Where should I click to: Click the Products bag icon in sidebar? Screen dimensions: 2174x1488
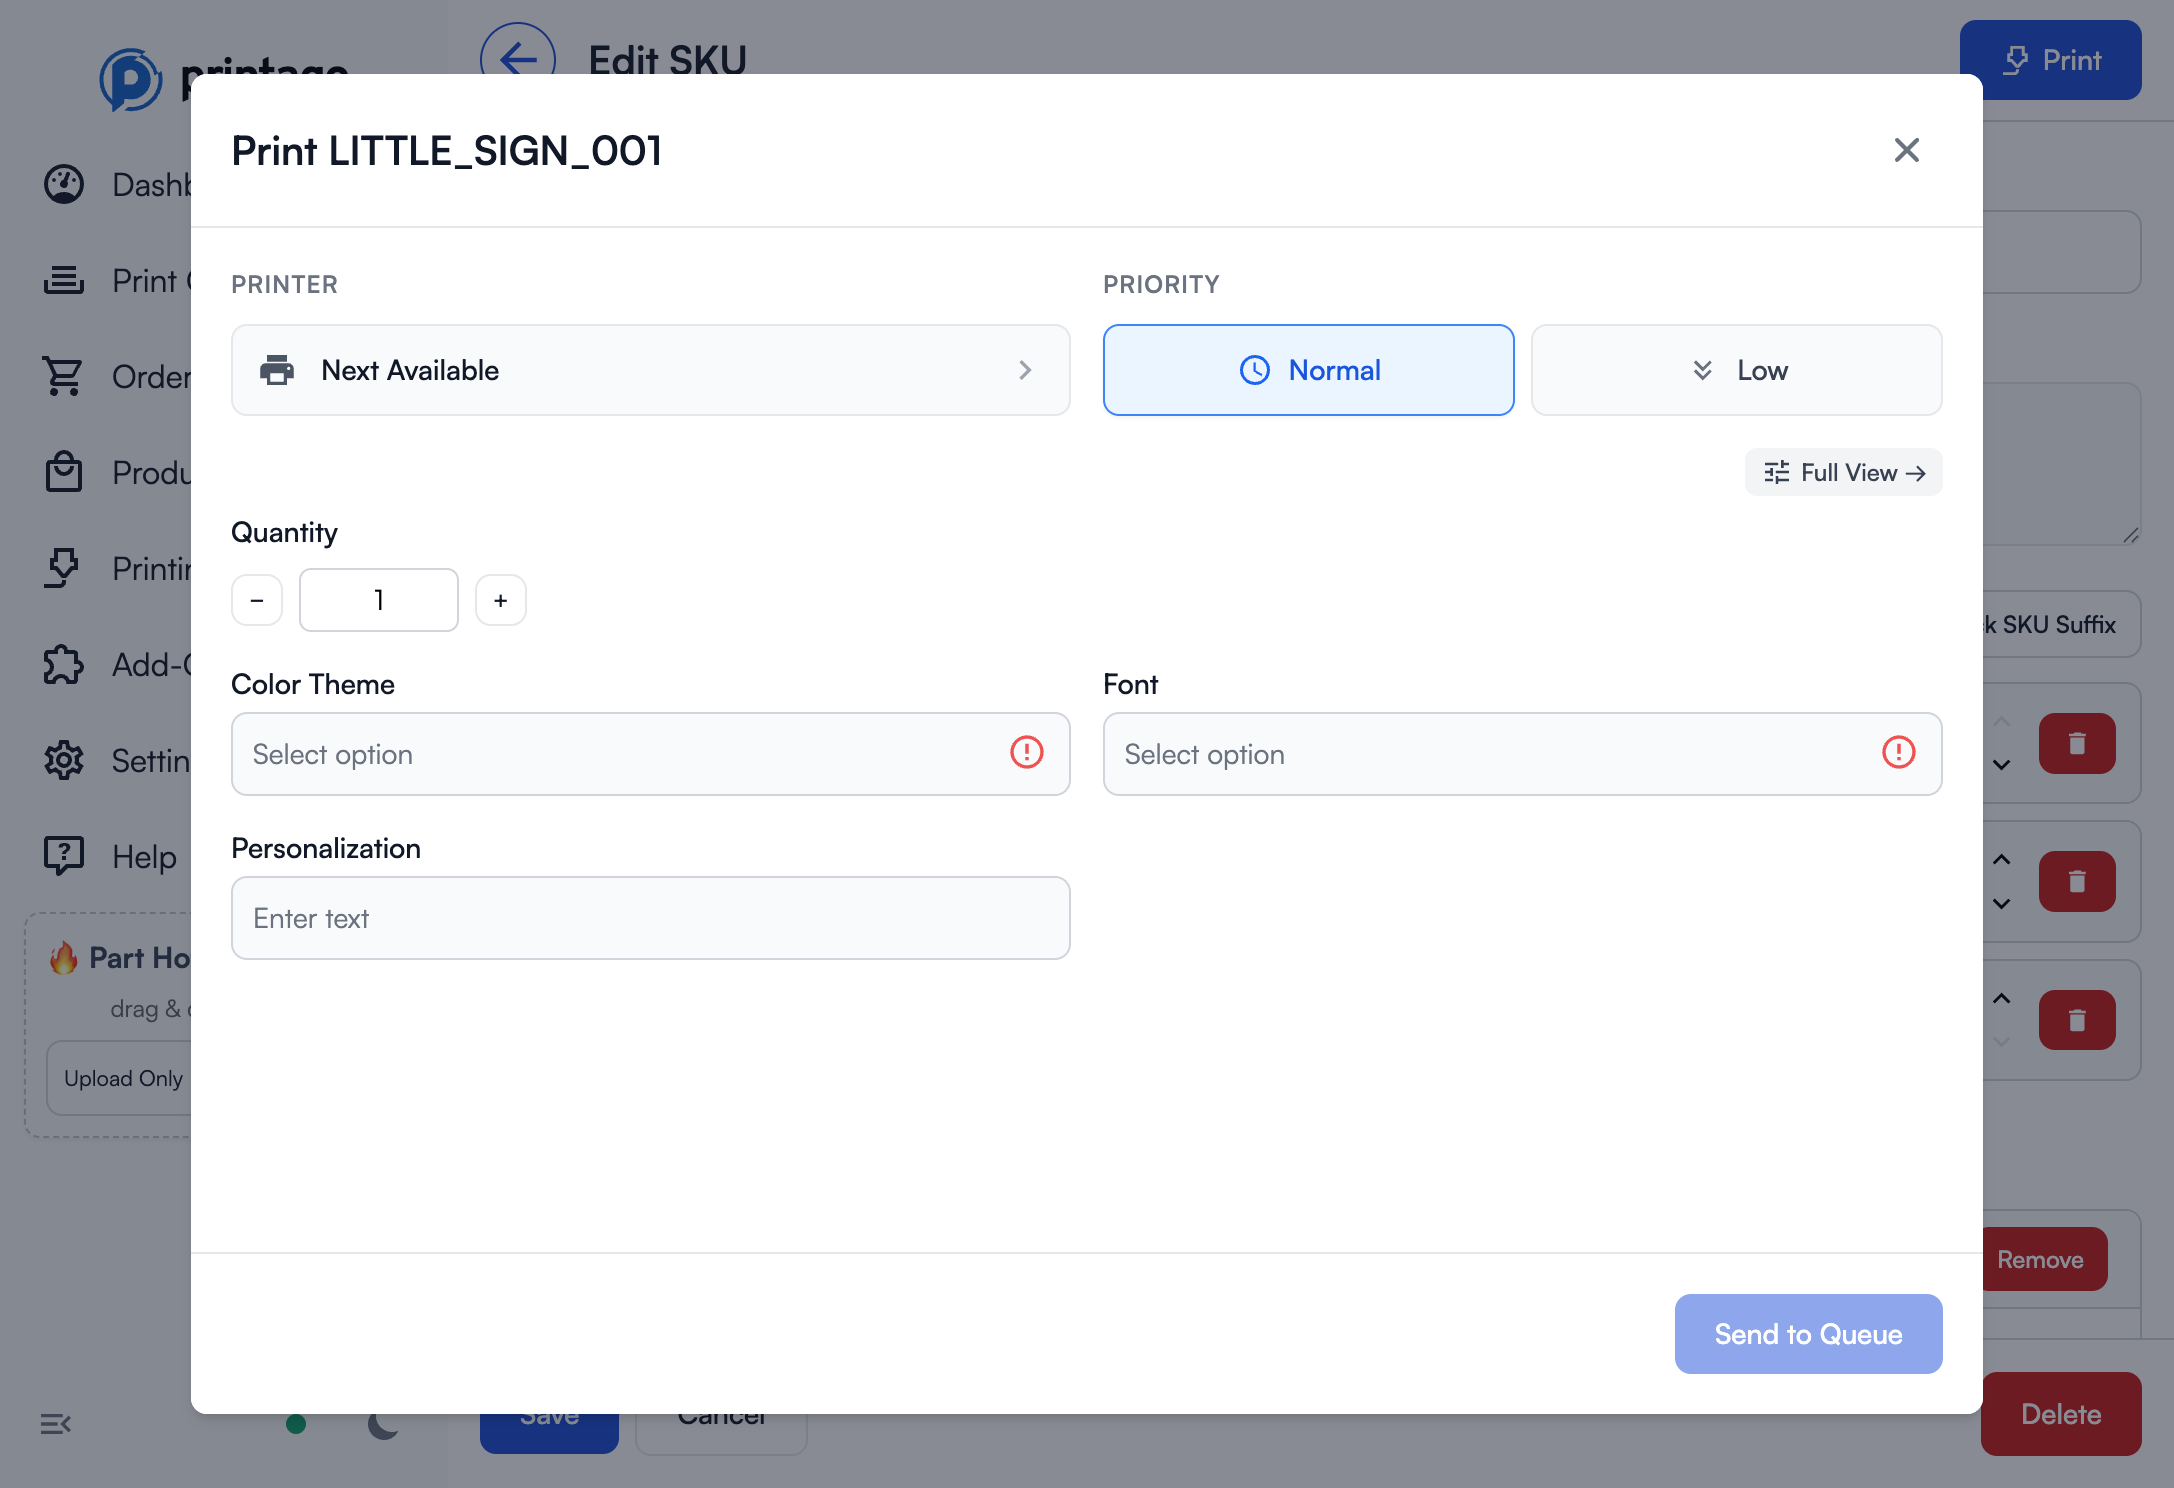pyautogui.click(x=63, y=472)
